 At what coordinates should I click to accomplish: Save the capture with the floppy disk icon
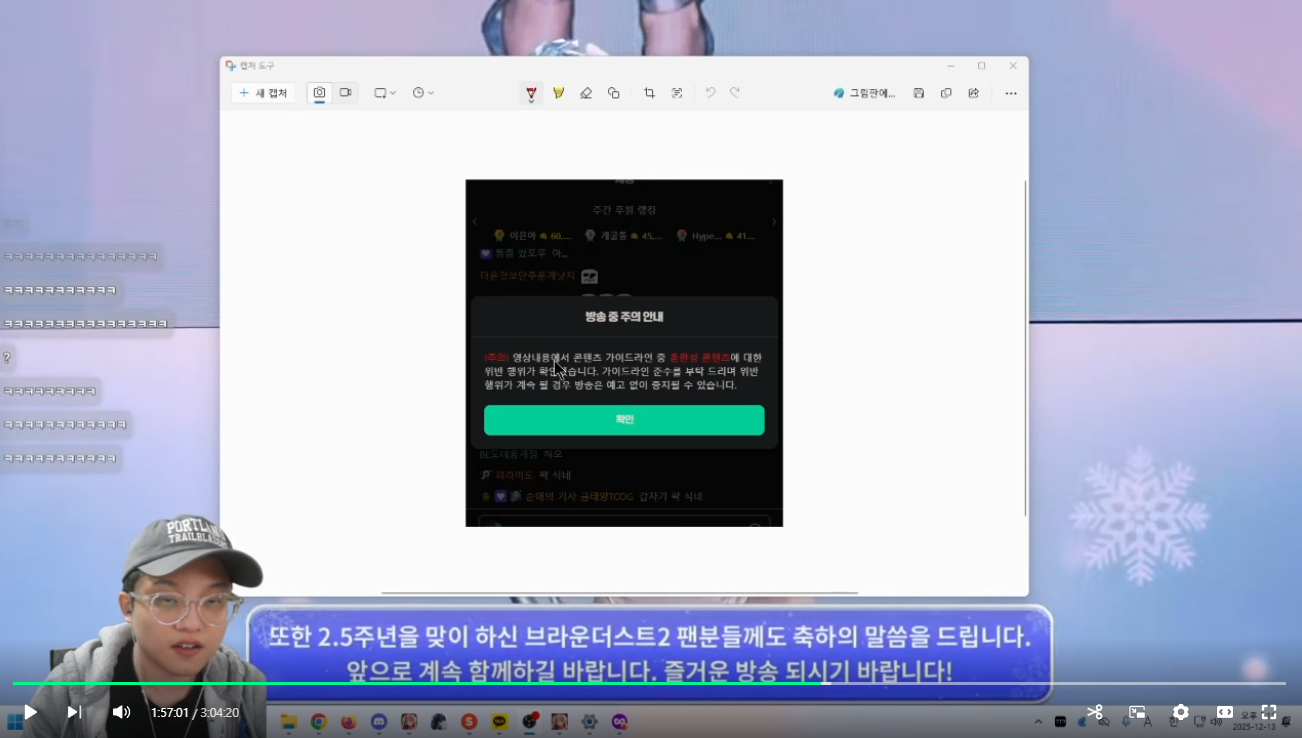919,93
